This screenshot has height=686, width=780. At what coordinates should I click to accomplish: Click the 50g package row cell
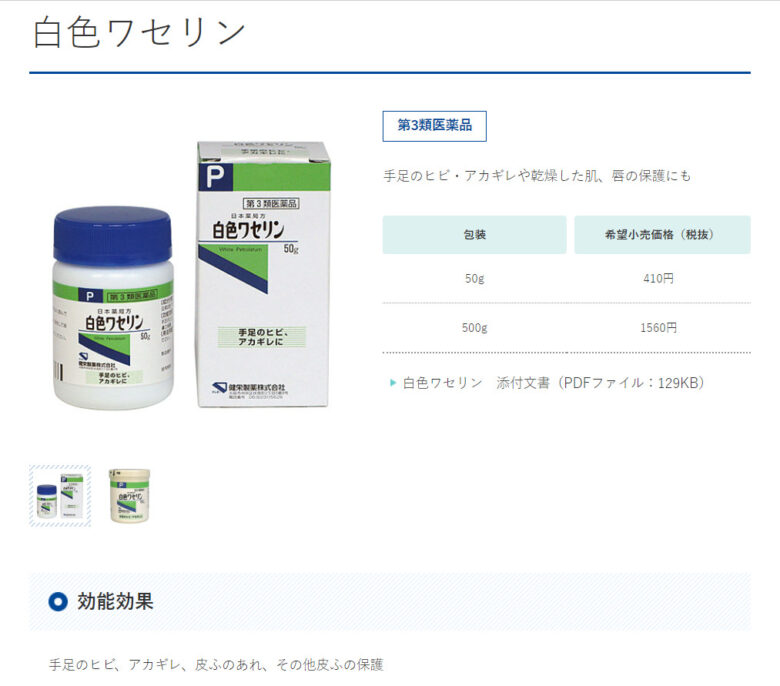coord(474,279)
